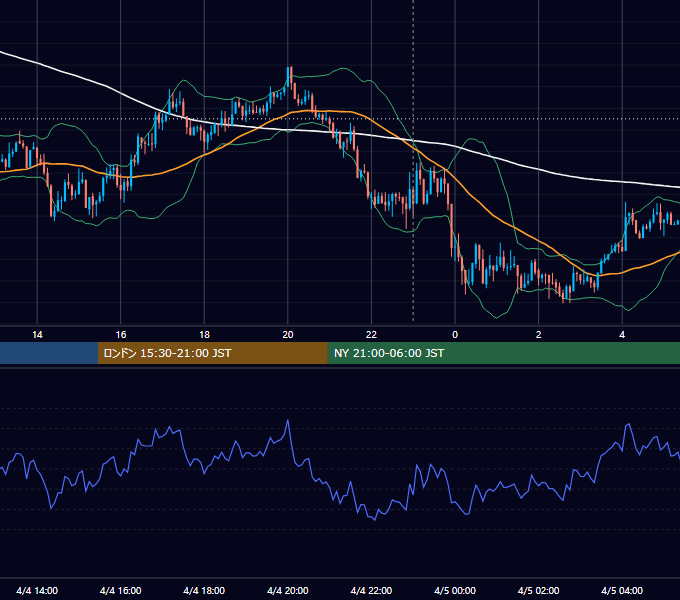Click the 4/5 00:00 date label
680x600 pixels.
pyautogui.click(x=455, y=590)
